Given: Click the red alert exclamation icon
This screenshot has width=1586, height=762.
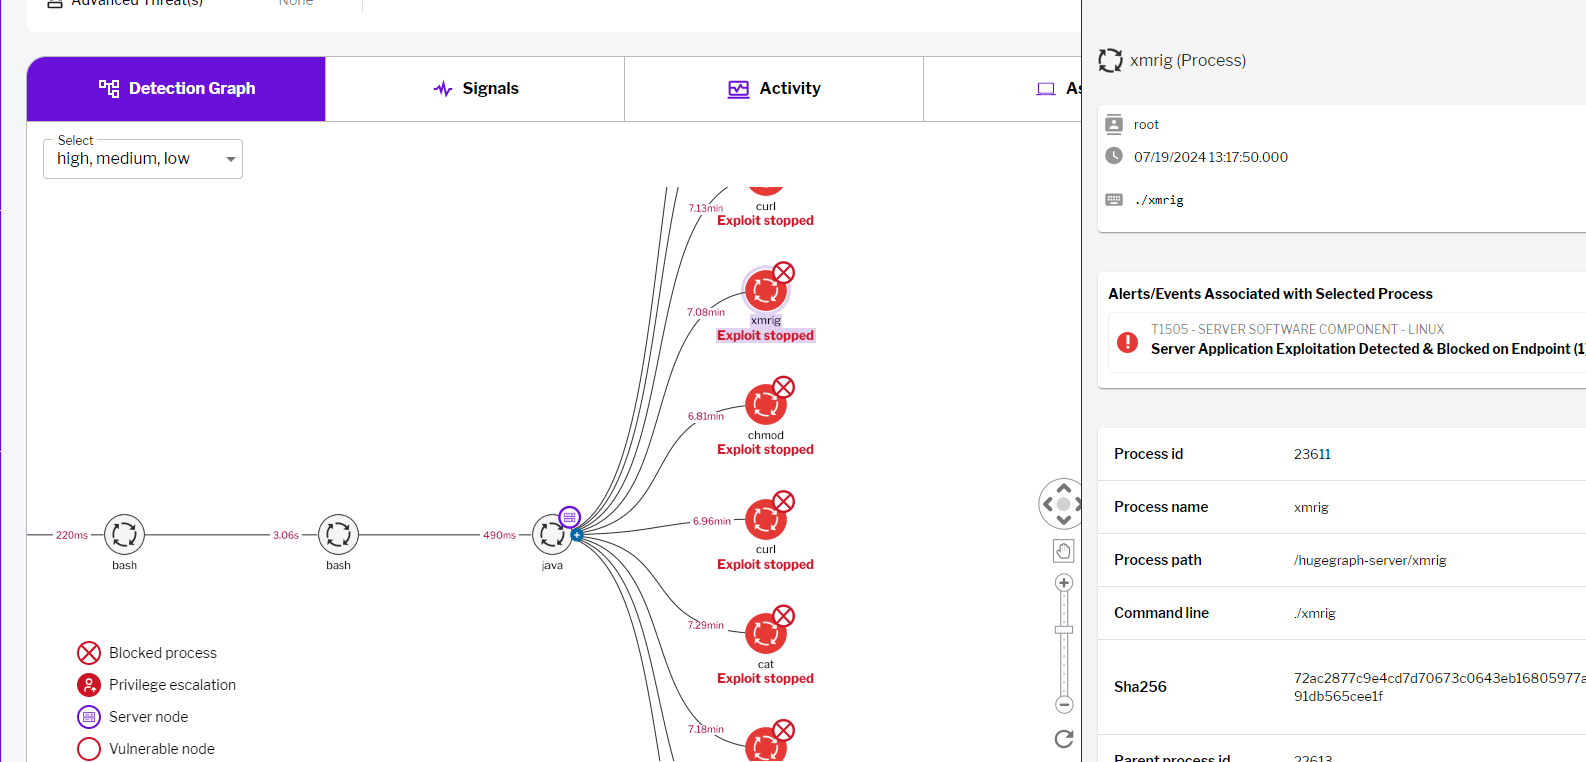Looking at the screenshot, I should (x=1127, y=342).
